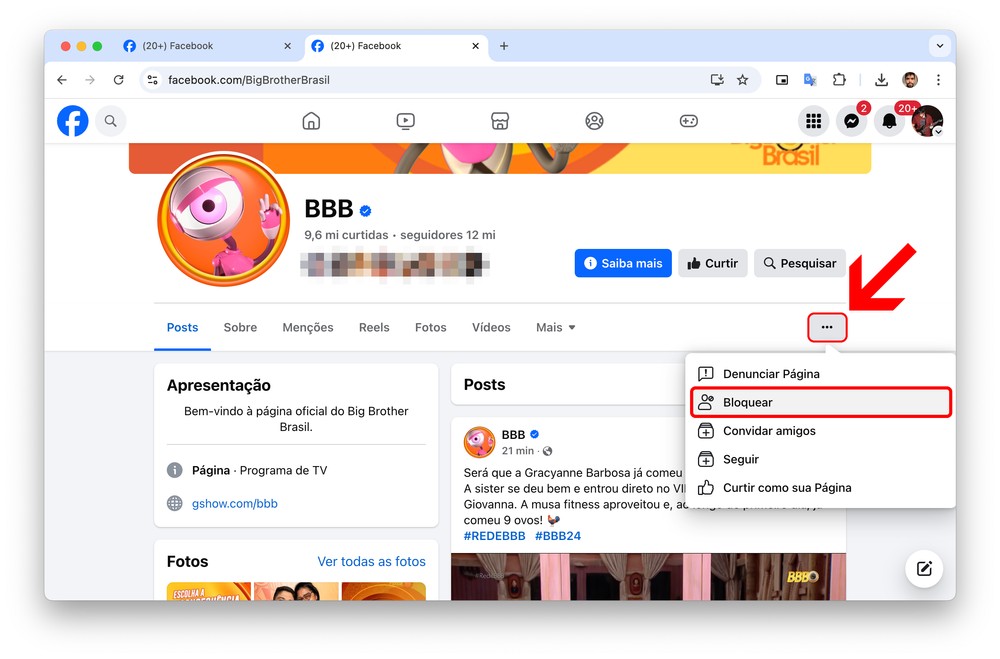
Task: Open the three-dot page options menu
Action: (827, 327)
